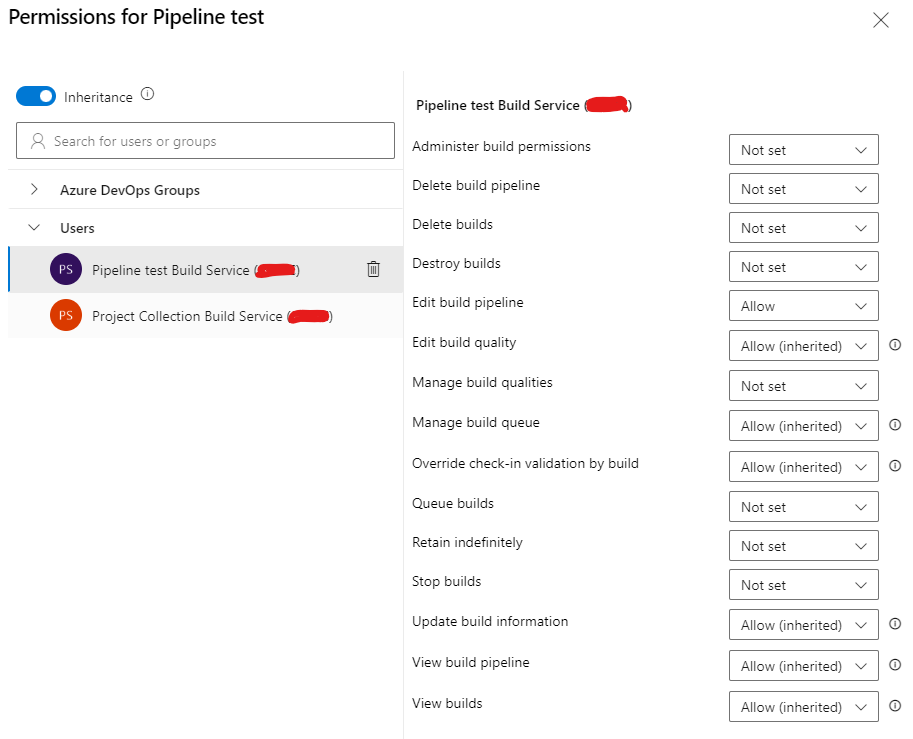
Task: Open the Queue builds permission dropdown
Action: (803, 506)
